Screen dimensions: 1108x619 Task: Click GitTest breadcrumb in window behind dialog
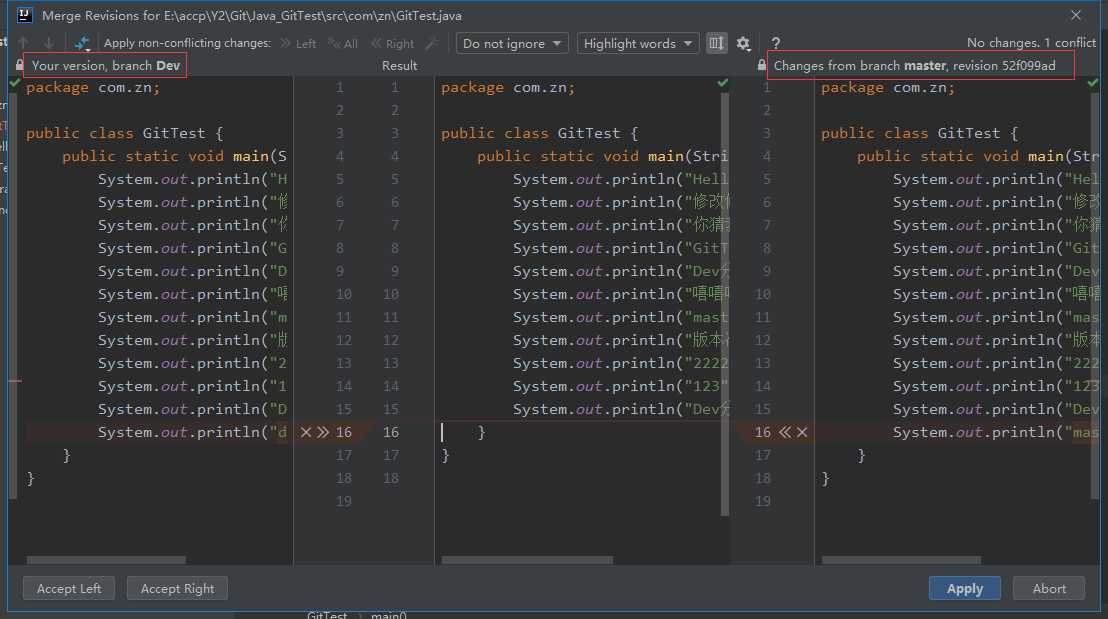click(326, 615)
